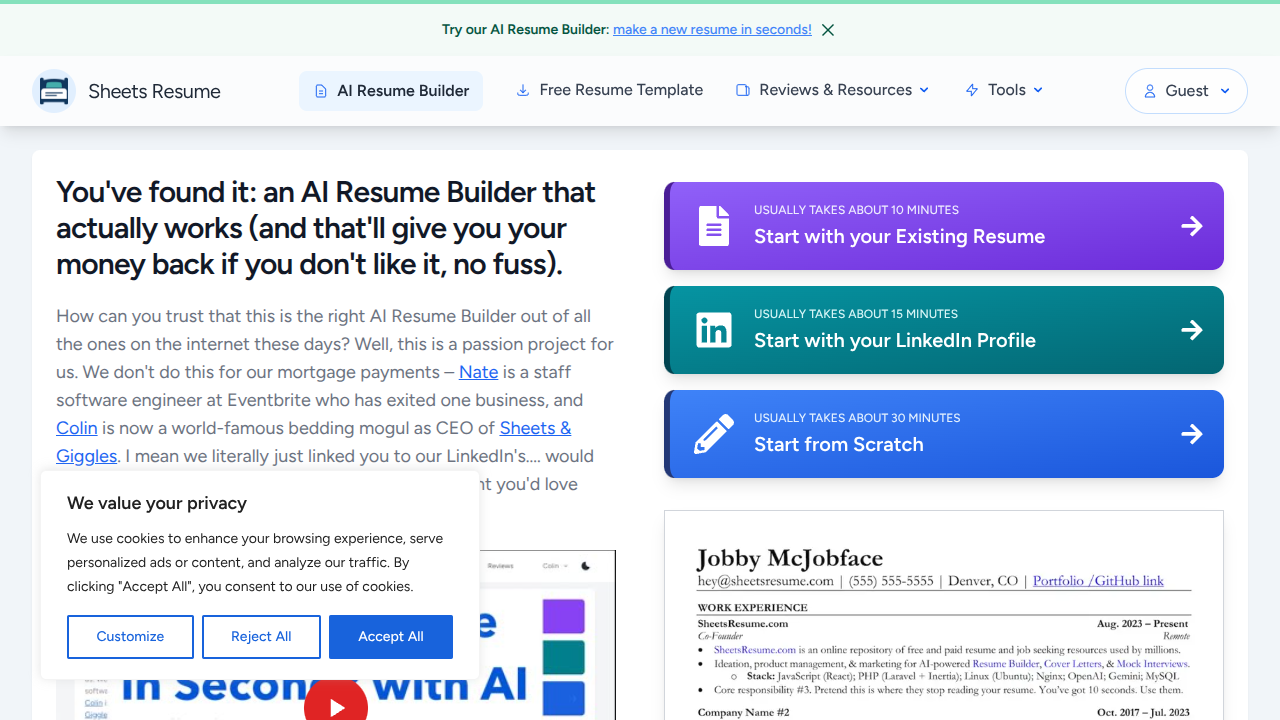Select Free Resume Template in the navigation
This screenshot has height=720, width=1280.
pyautogui.click(x=608, y=90)
